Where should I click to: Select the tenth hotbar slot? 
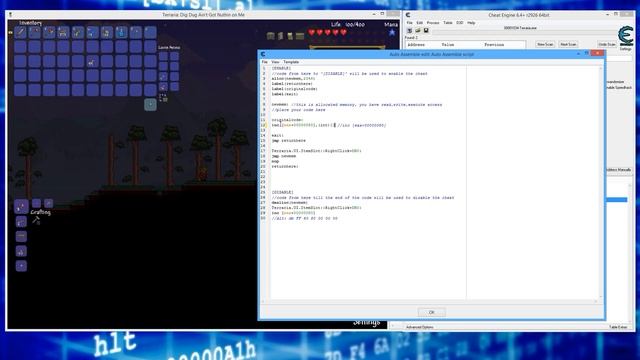(x=150, y=32)
